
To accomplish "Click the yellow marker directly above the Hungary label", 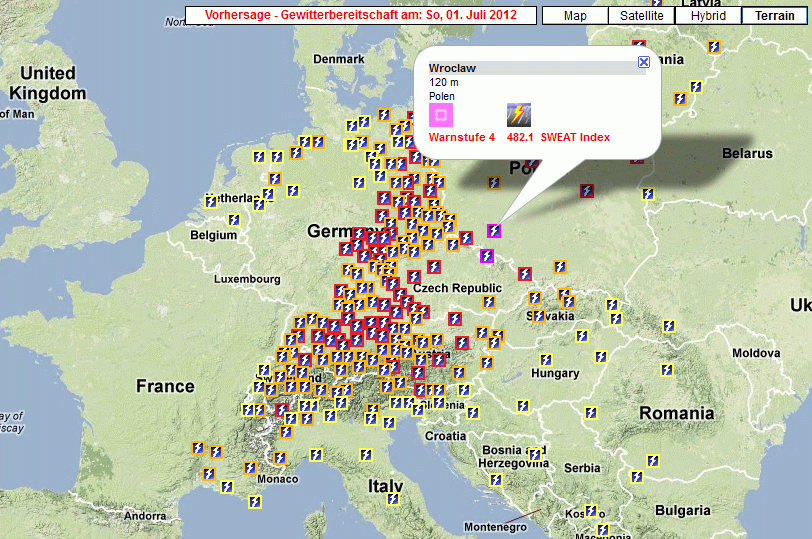I will tap(546, 359).
